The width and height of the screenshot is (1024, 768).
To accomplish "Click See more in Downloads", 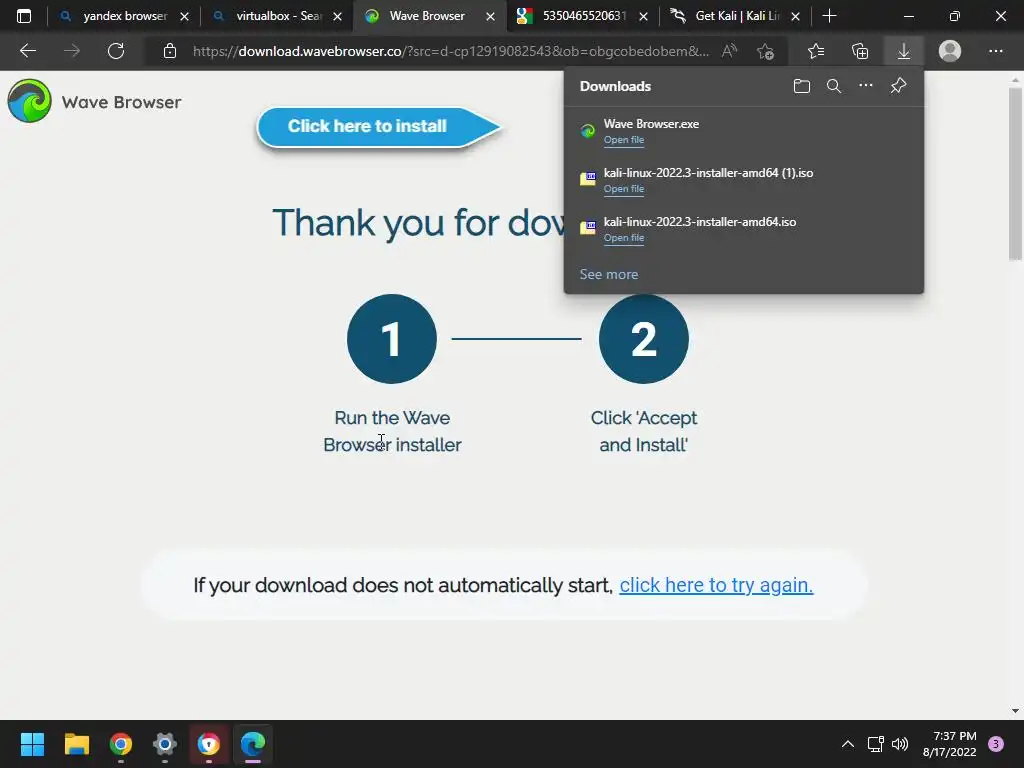I will click(609, 274).
